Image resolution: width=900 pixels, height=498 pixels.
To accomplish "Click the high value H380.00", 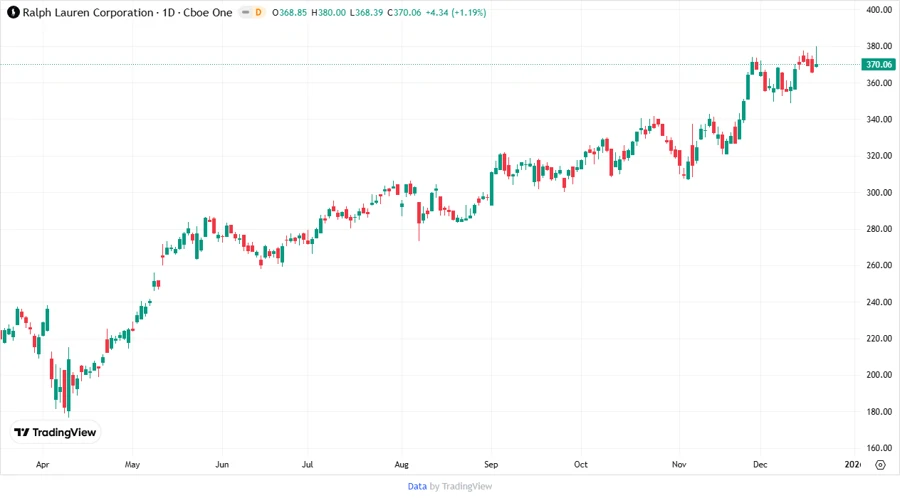I will click(x=328, y=13).
